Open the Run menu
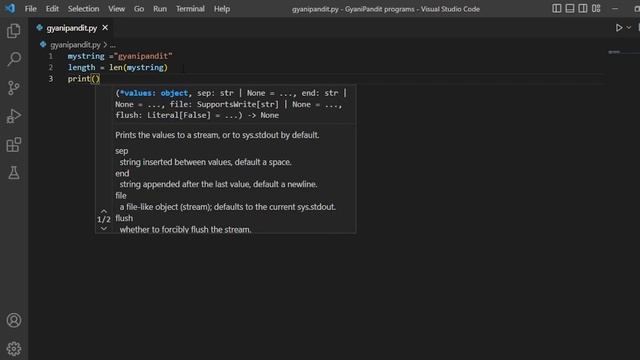 pyautogui.click(x=160, y=9)
